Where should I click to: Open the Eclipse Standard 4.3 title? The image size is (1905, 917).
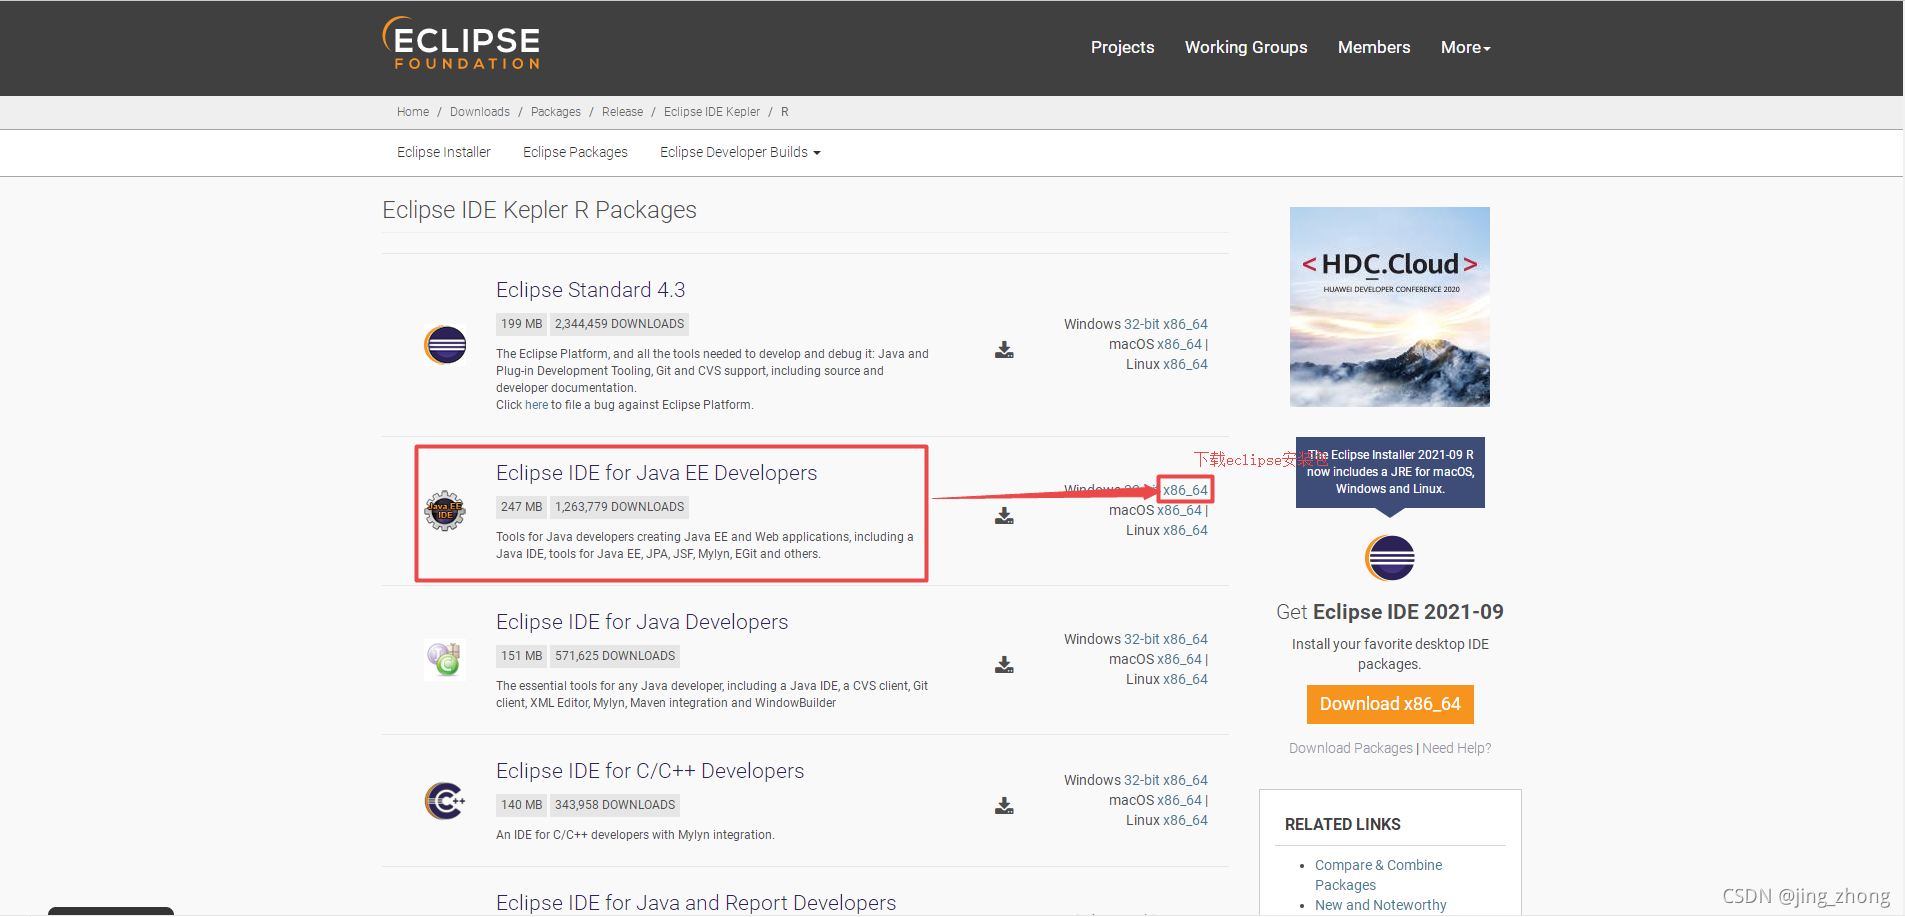click(x=590, y=290)
